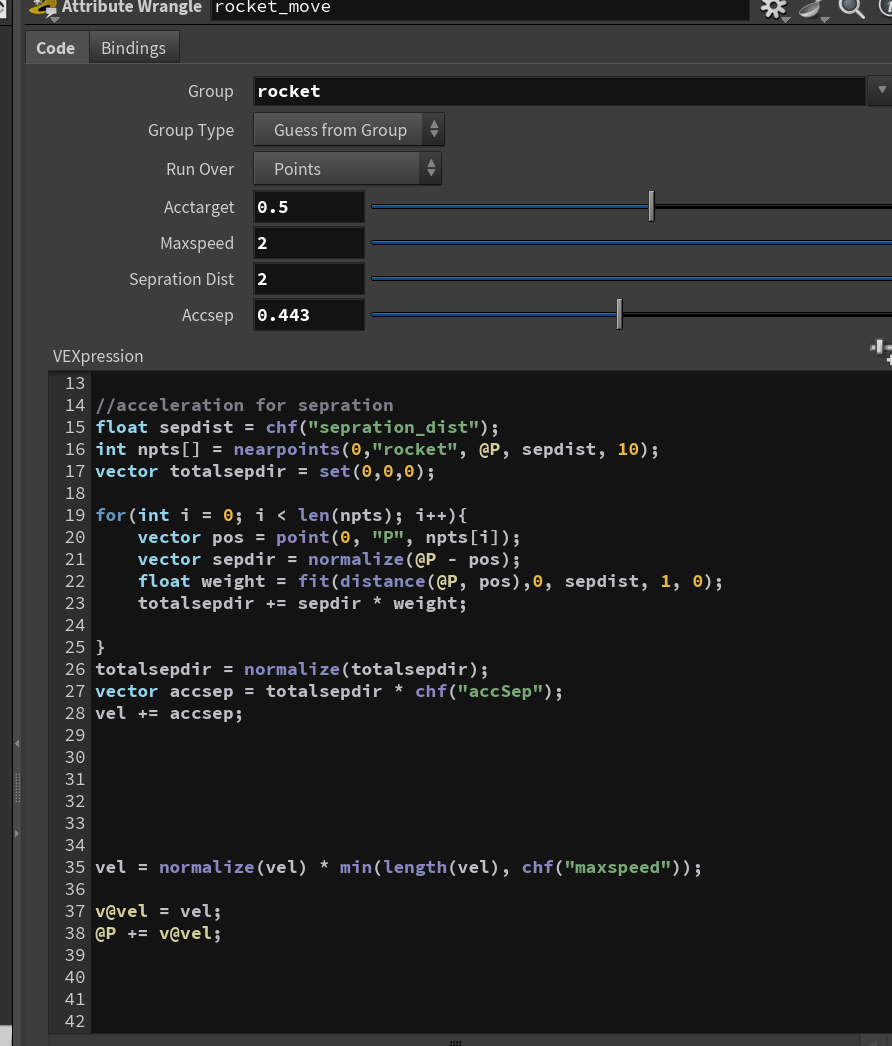Click line number 30 in the gutter
Viewport: 892px width, 1046px height.
[75, 757]
